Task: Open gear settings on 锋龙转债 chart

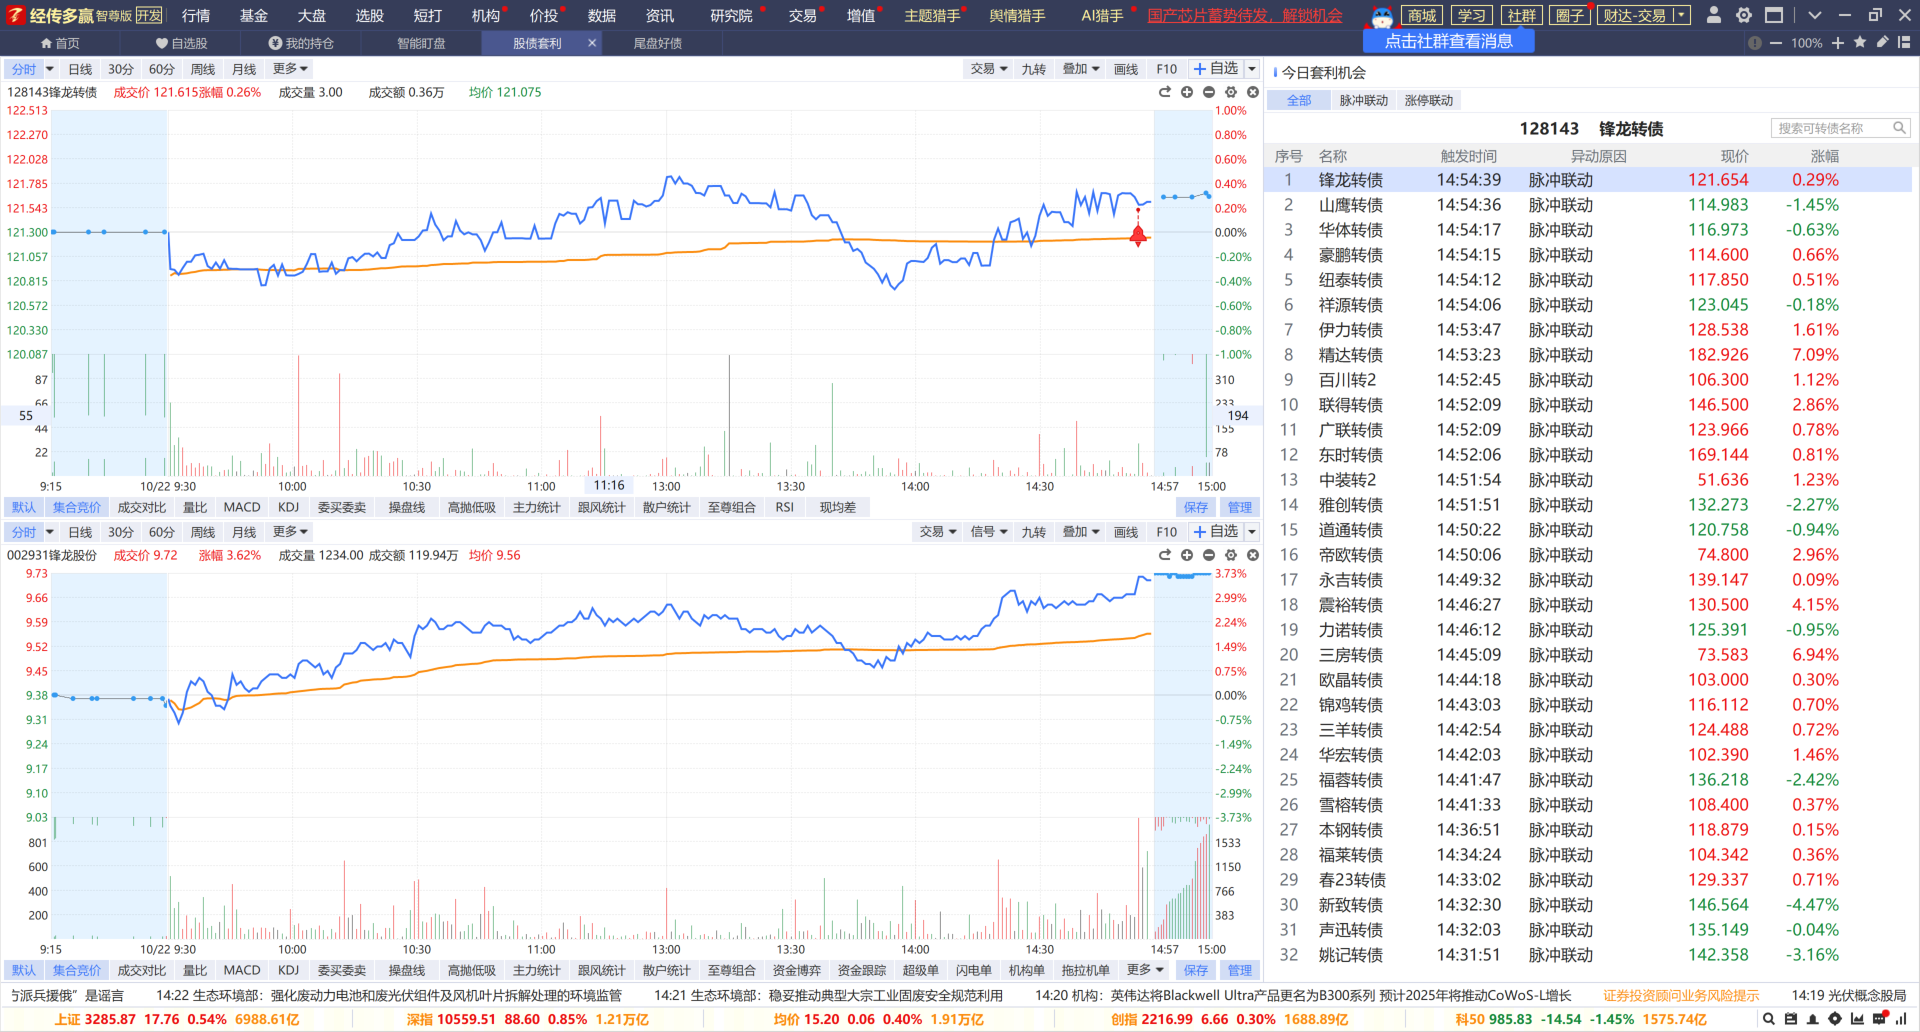Action: click(1231, 92)
